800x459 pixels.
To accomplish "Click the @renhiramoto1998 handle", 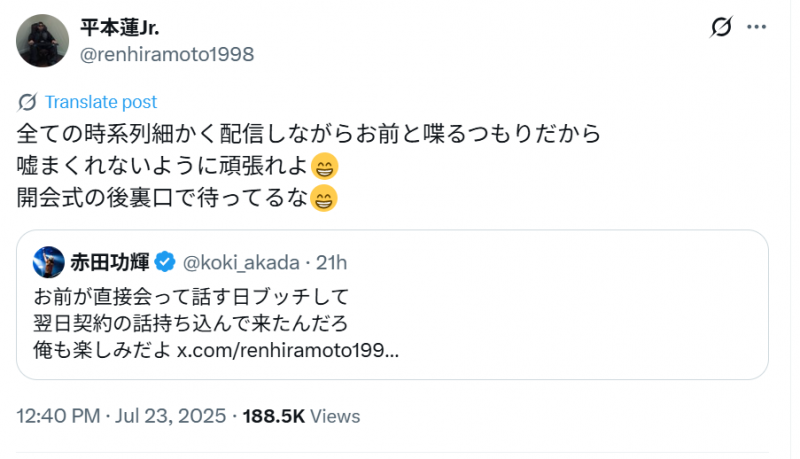I will 167,54.
